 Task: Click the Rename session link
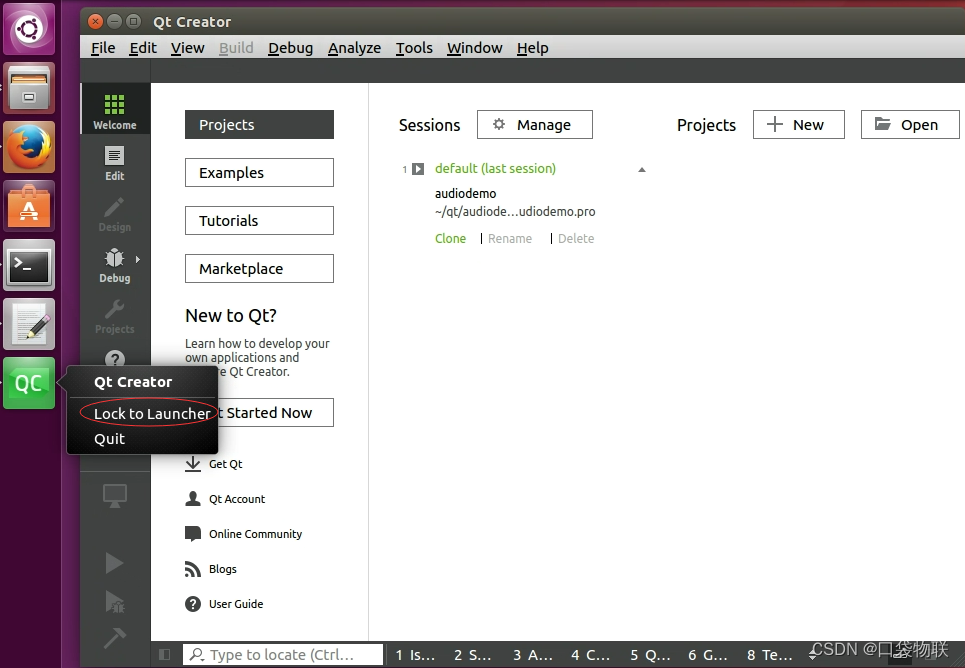[x=510, y=238]
